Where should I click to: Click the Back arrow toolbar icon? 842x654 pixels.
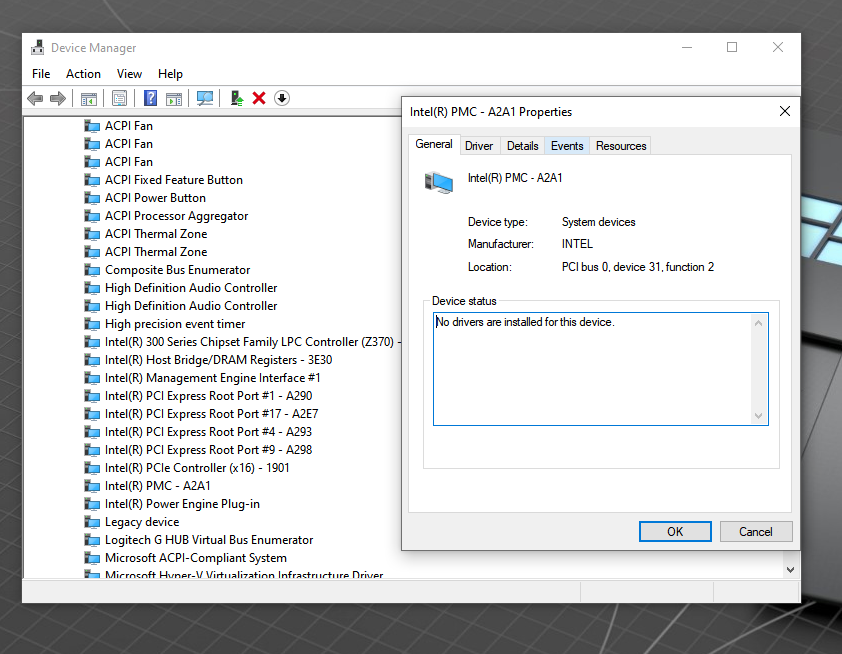tap(35, 98)
